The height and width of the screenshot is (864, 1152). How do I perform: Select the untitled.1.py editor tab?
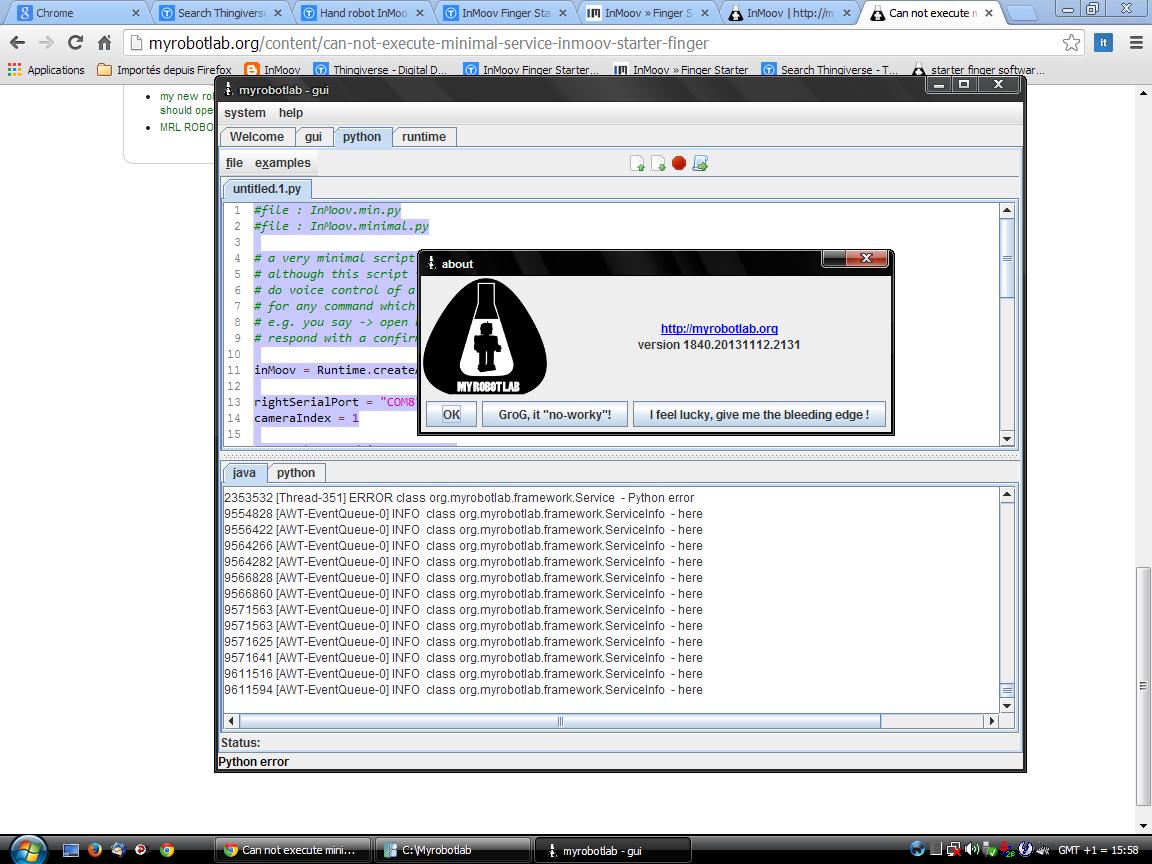coord(267,189)
